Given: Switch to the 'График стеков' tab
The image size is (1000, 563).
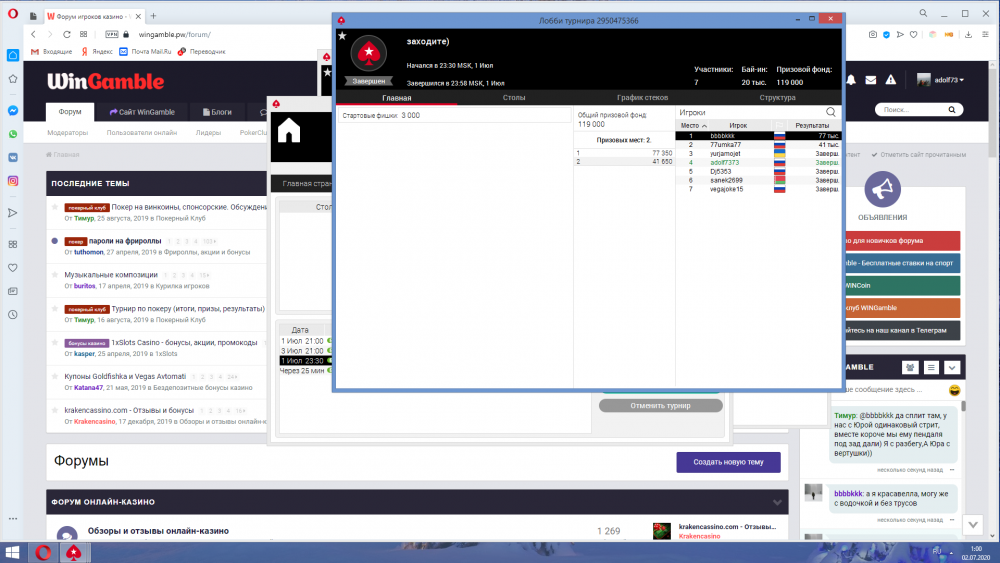Looking at the screenshot, I should 642,98.
